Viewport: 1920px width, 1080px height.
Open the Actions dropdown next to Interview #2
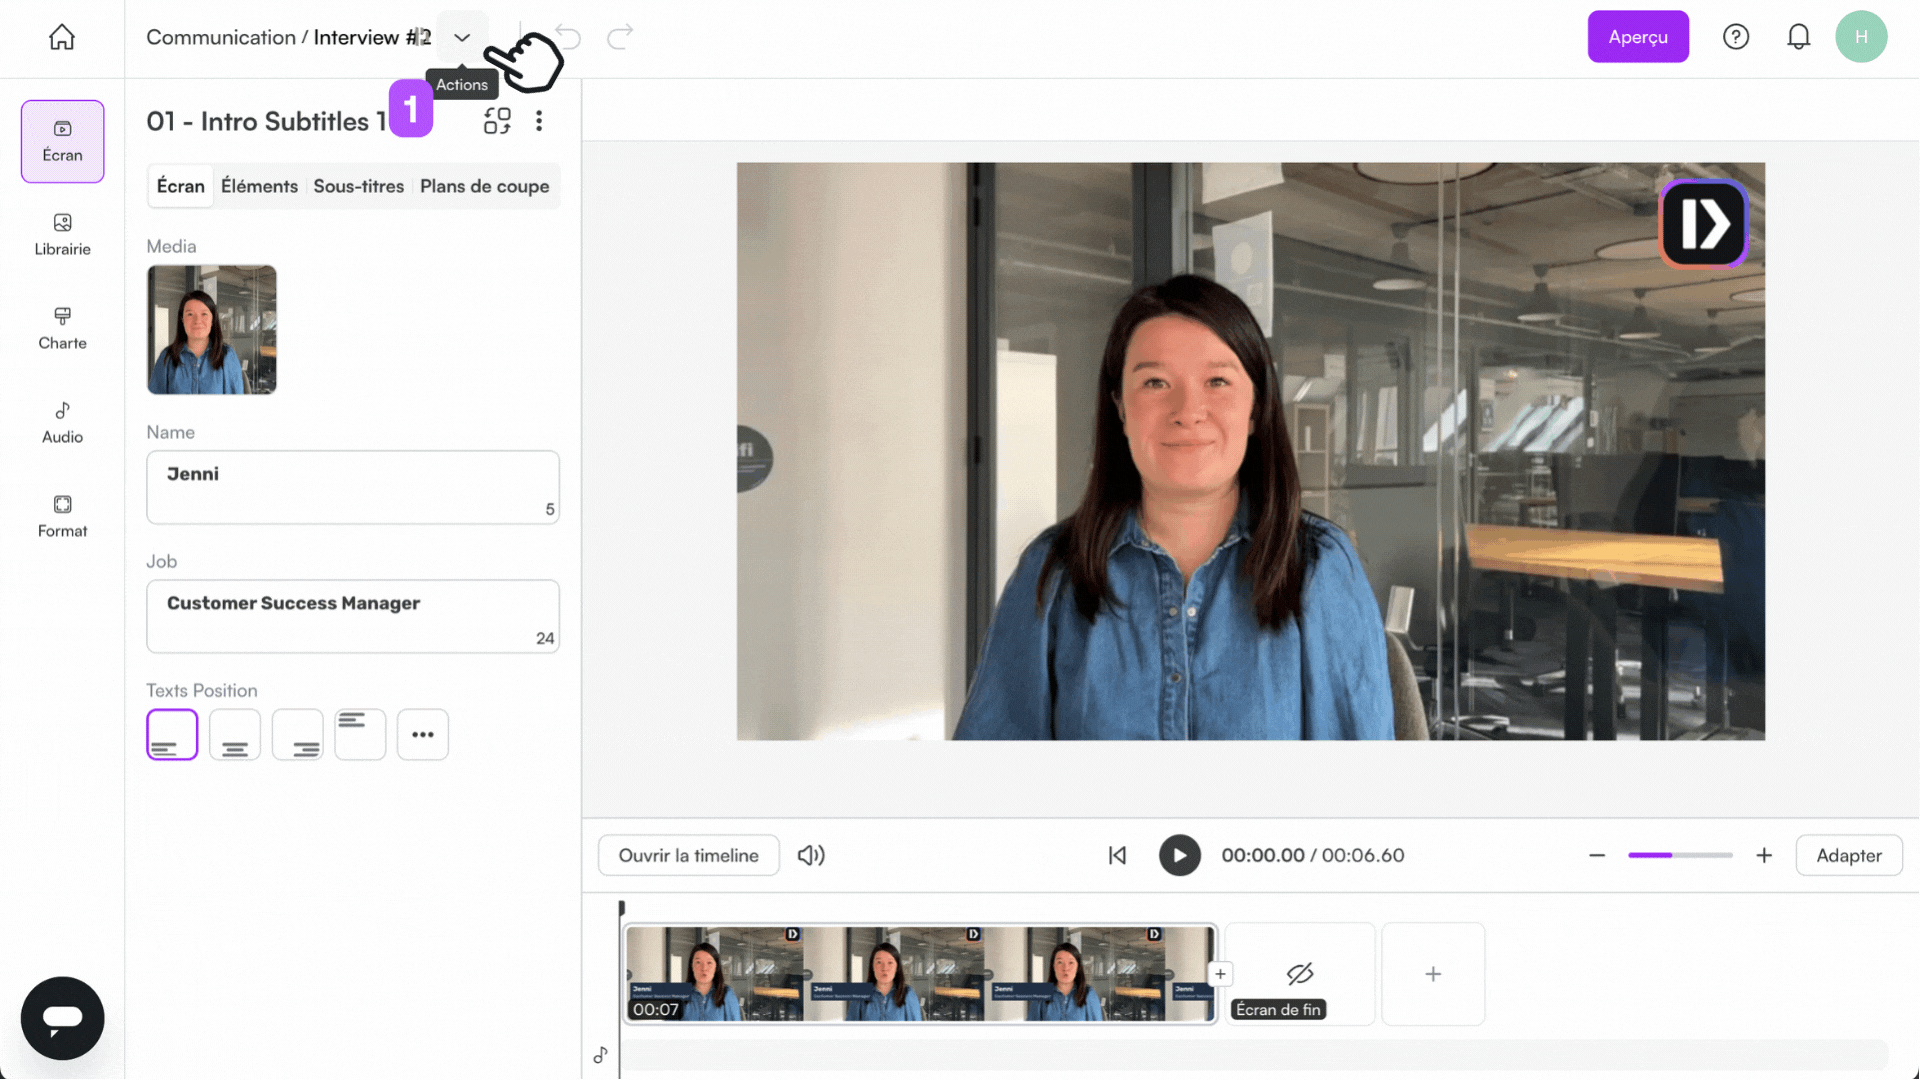(x=462, y=37)
